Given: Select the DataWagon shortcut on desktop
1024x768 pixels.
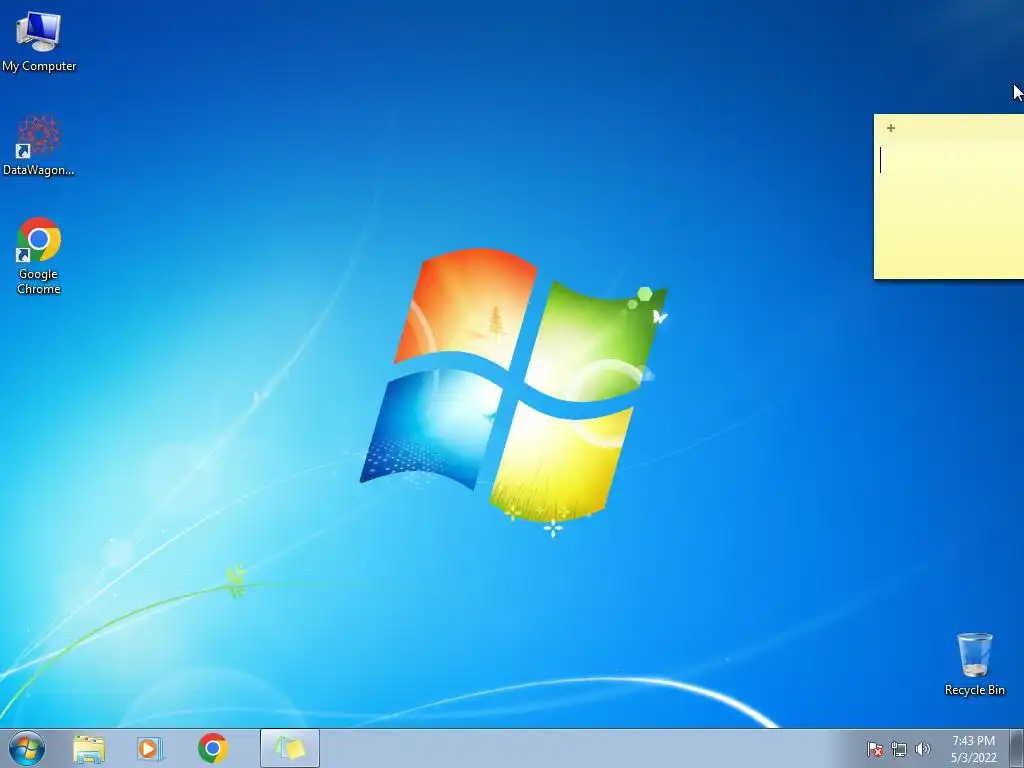Looking at the screenshot, I should tap(39, 145).
